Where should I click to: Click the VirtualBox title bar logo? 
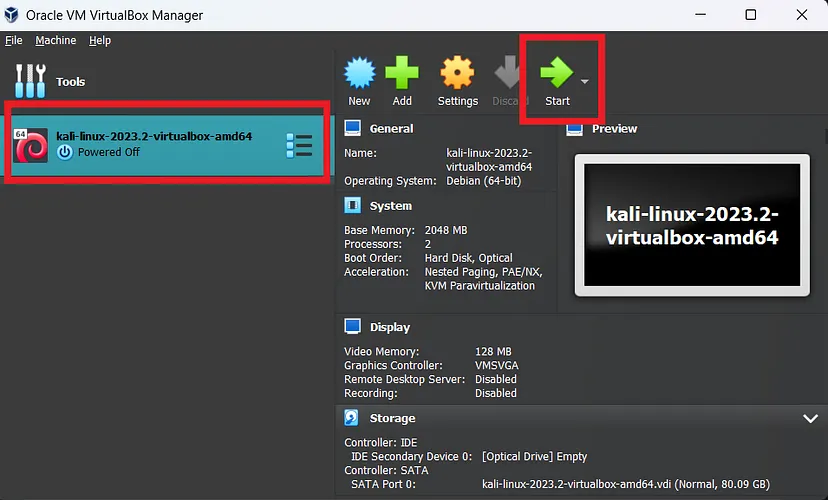pyautogui.click(x=11, y=15)
